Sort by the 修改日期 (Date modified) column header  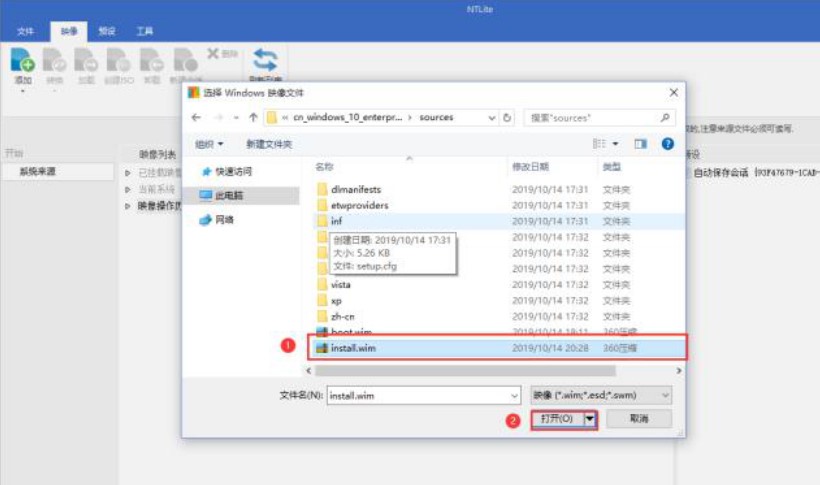click(x=530, y=166)
